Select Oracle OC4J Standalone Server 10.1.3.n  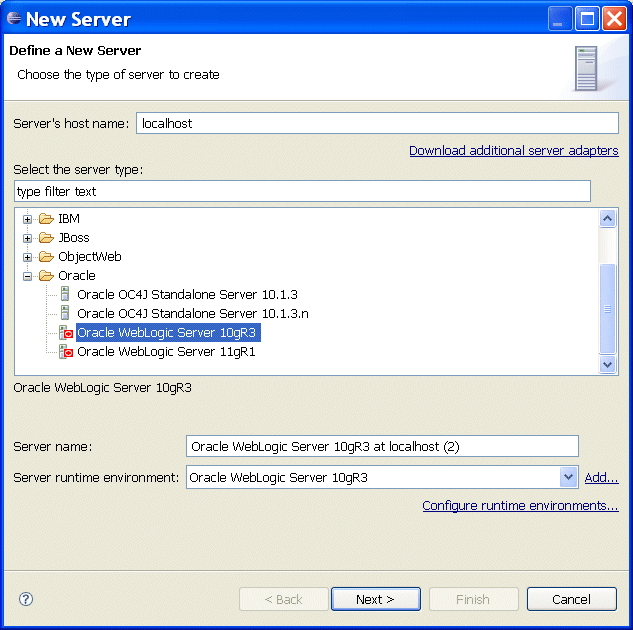pos(193,314)
